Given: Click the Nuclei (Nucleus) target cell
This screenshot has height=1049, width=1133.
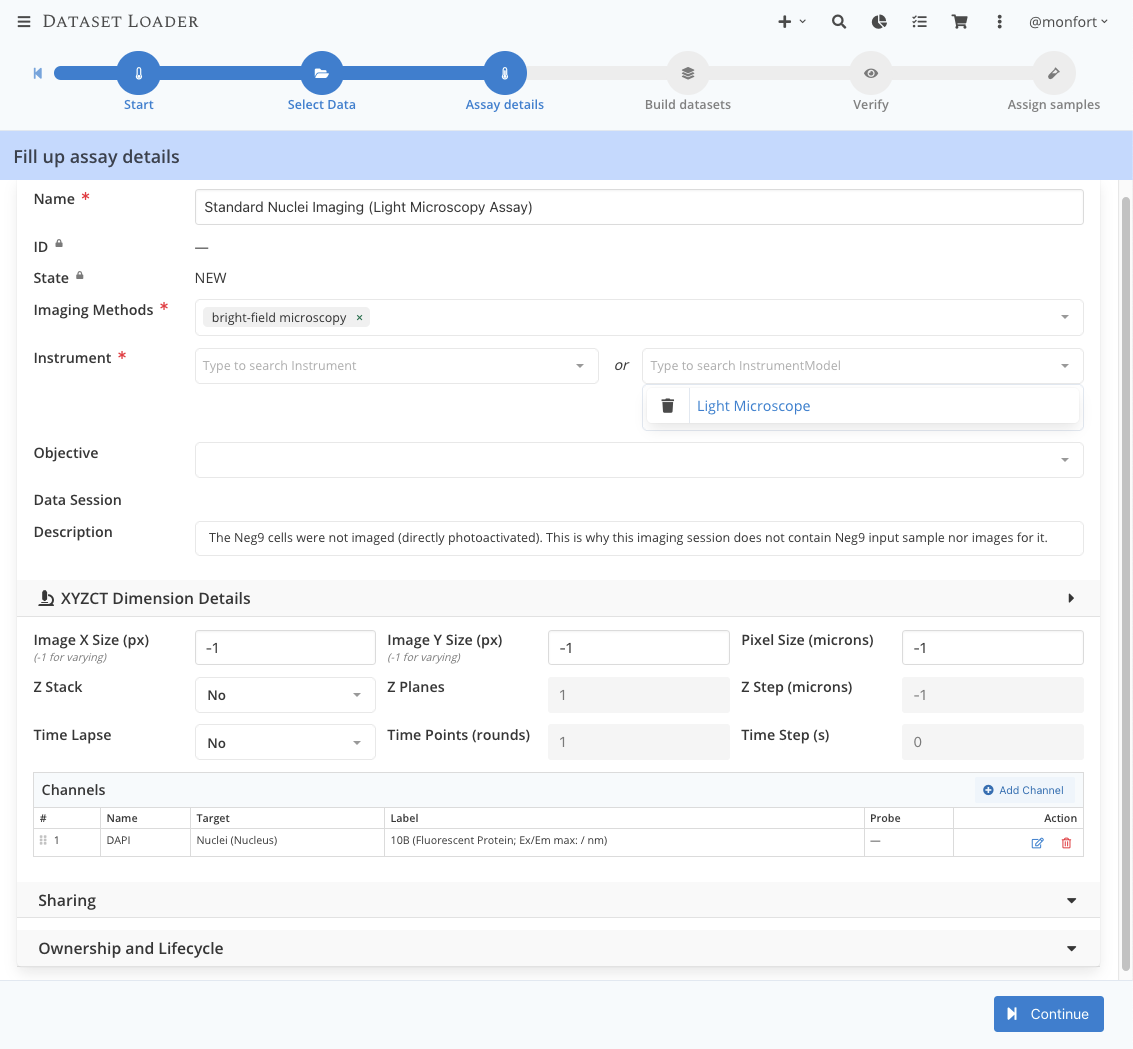Looking at the screenshot, I should tap(287, 841).
